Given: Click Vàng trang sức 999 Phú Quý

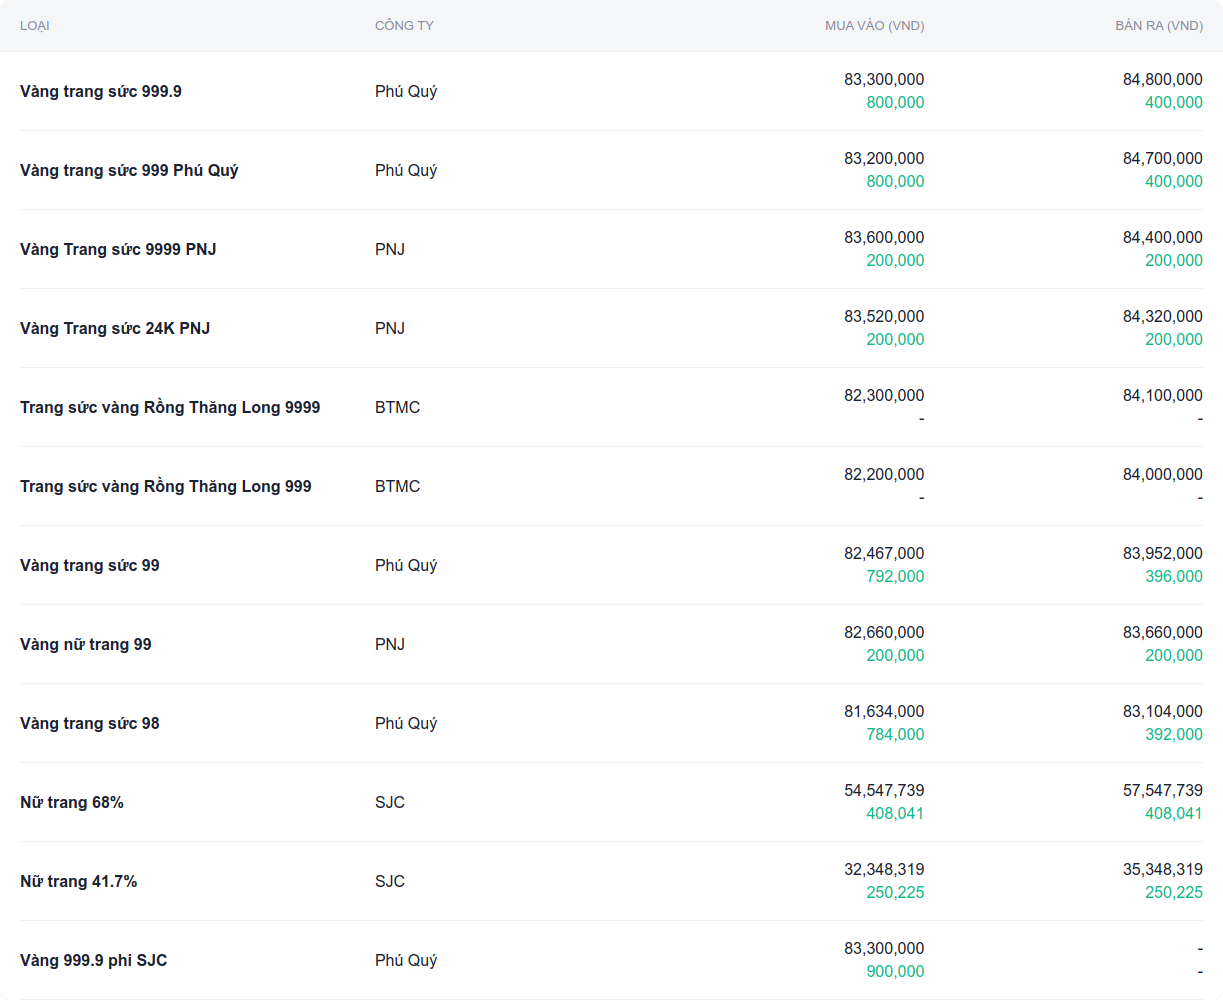Looking at the screenshot, I should click(129, 171).
